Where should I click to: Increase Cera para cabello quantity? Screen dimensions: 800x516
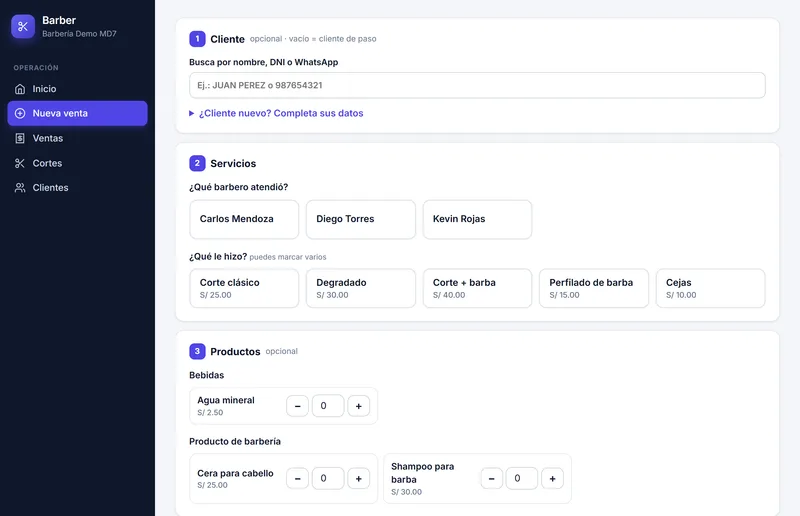click(359, 479)
